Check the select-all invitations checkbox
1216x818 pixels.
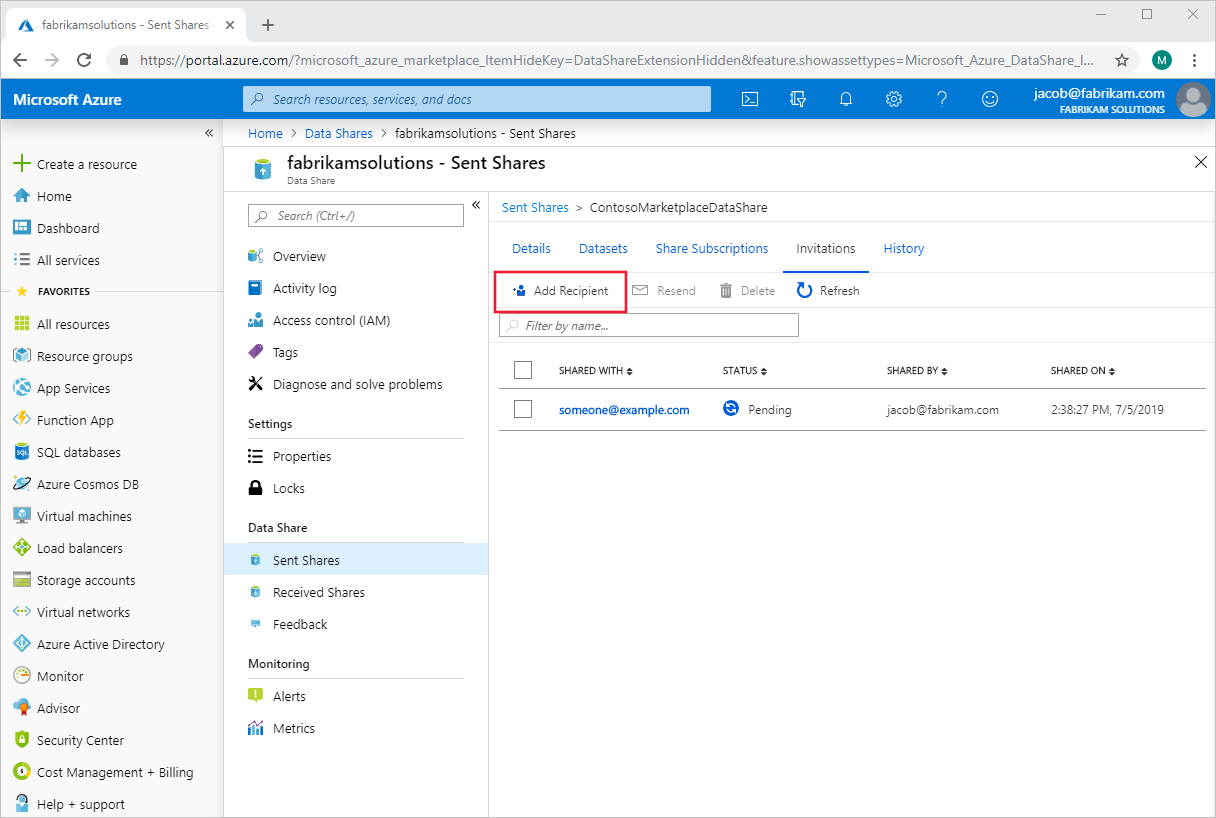click(523, 370)
